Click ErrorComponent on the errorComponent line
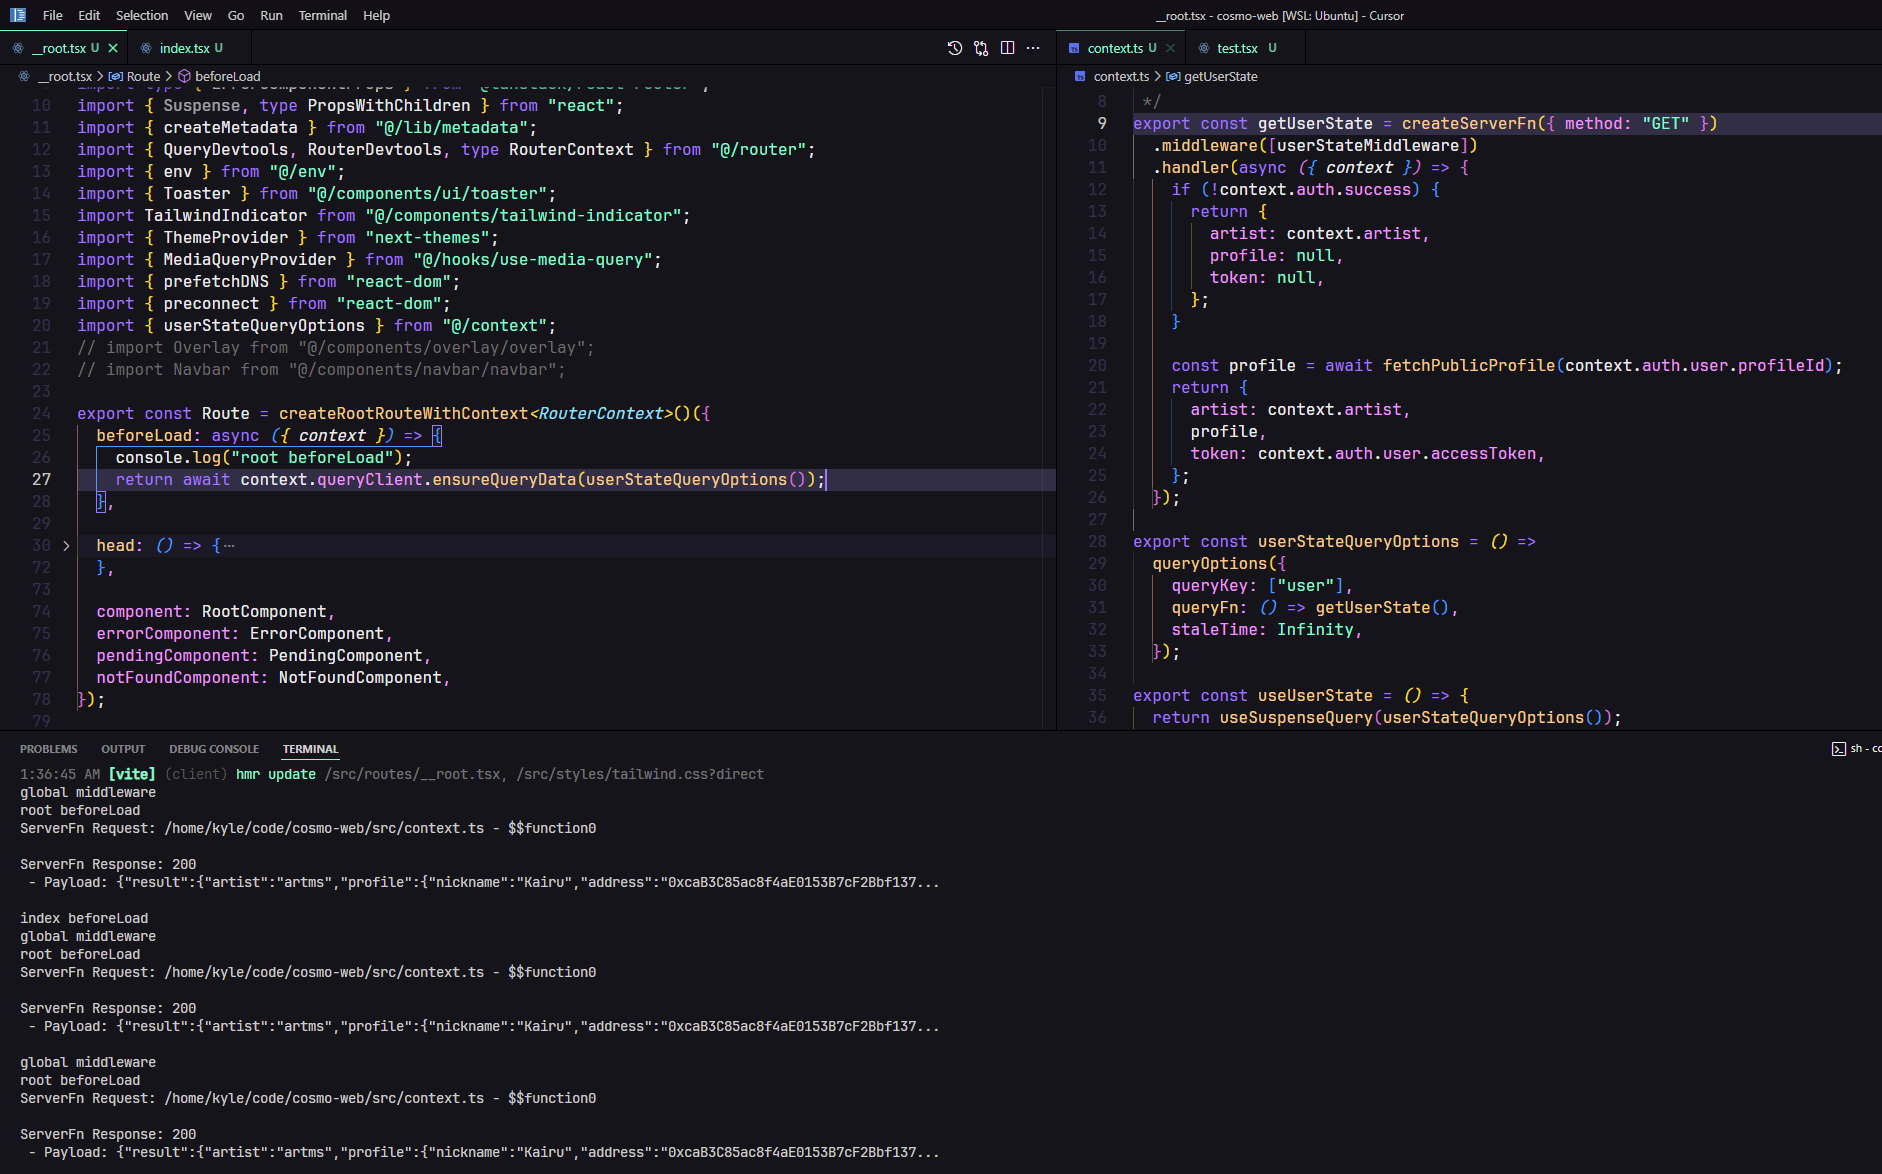The width and height of the screenshot is (1882, 1174). tap(317, 634)
